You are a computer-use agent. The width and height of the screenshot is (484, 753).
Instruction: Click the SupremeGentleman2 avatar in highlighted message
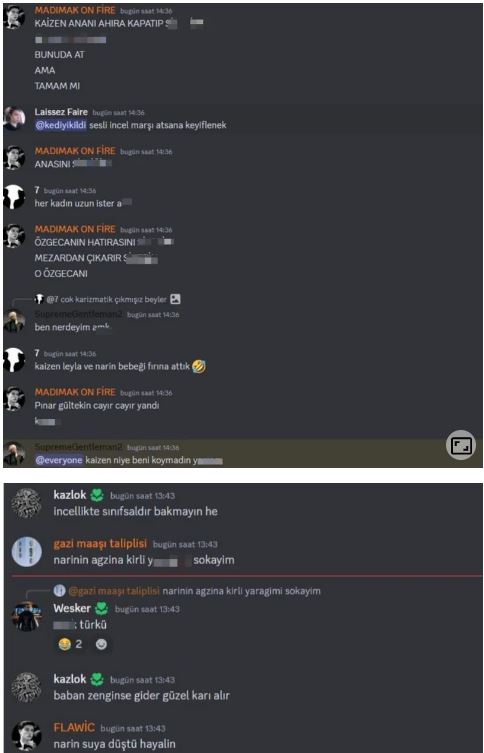(x=14, y=454)
